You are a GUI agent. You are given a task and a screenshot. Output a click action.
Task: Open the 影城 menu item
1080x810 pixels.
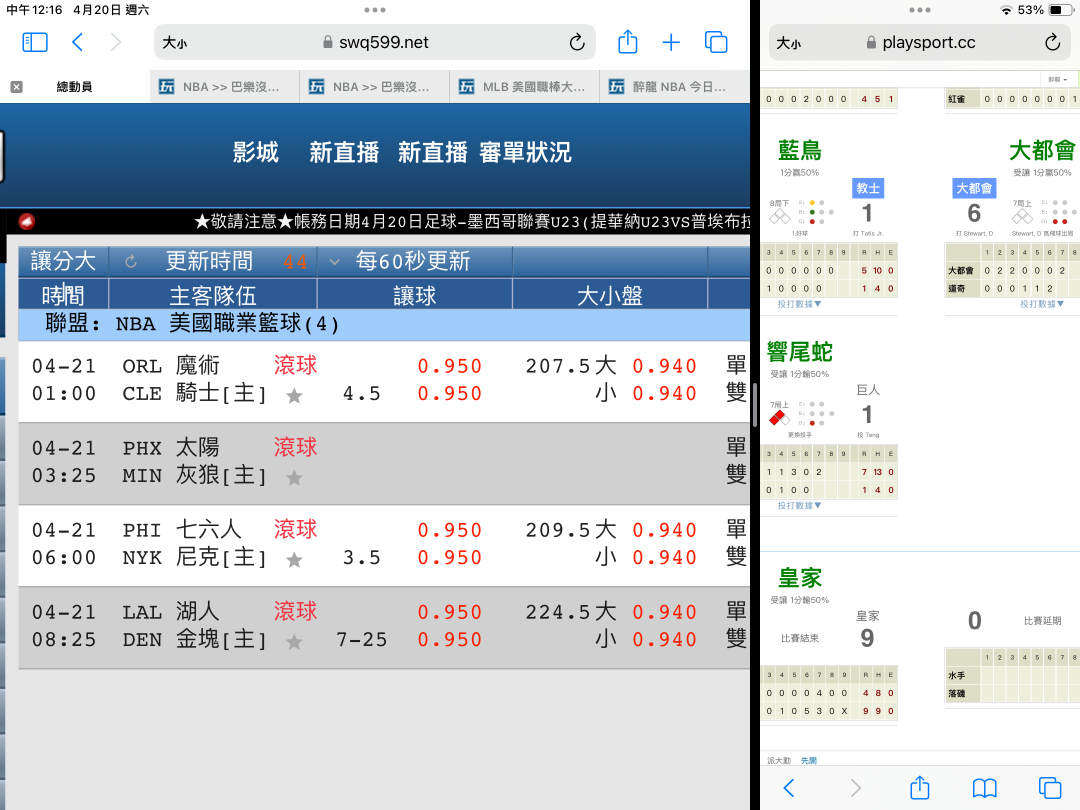pyautogui.click(x=256, y=152)
